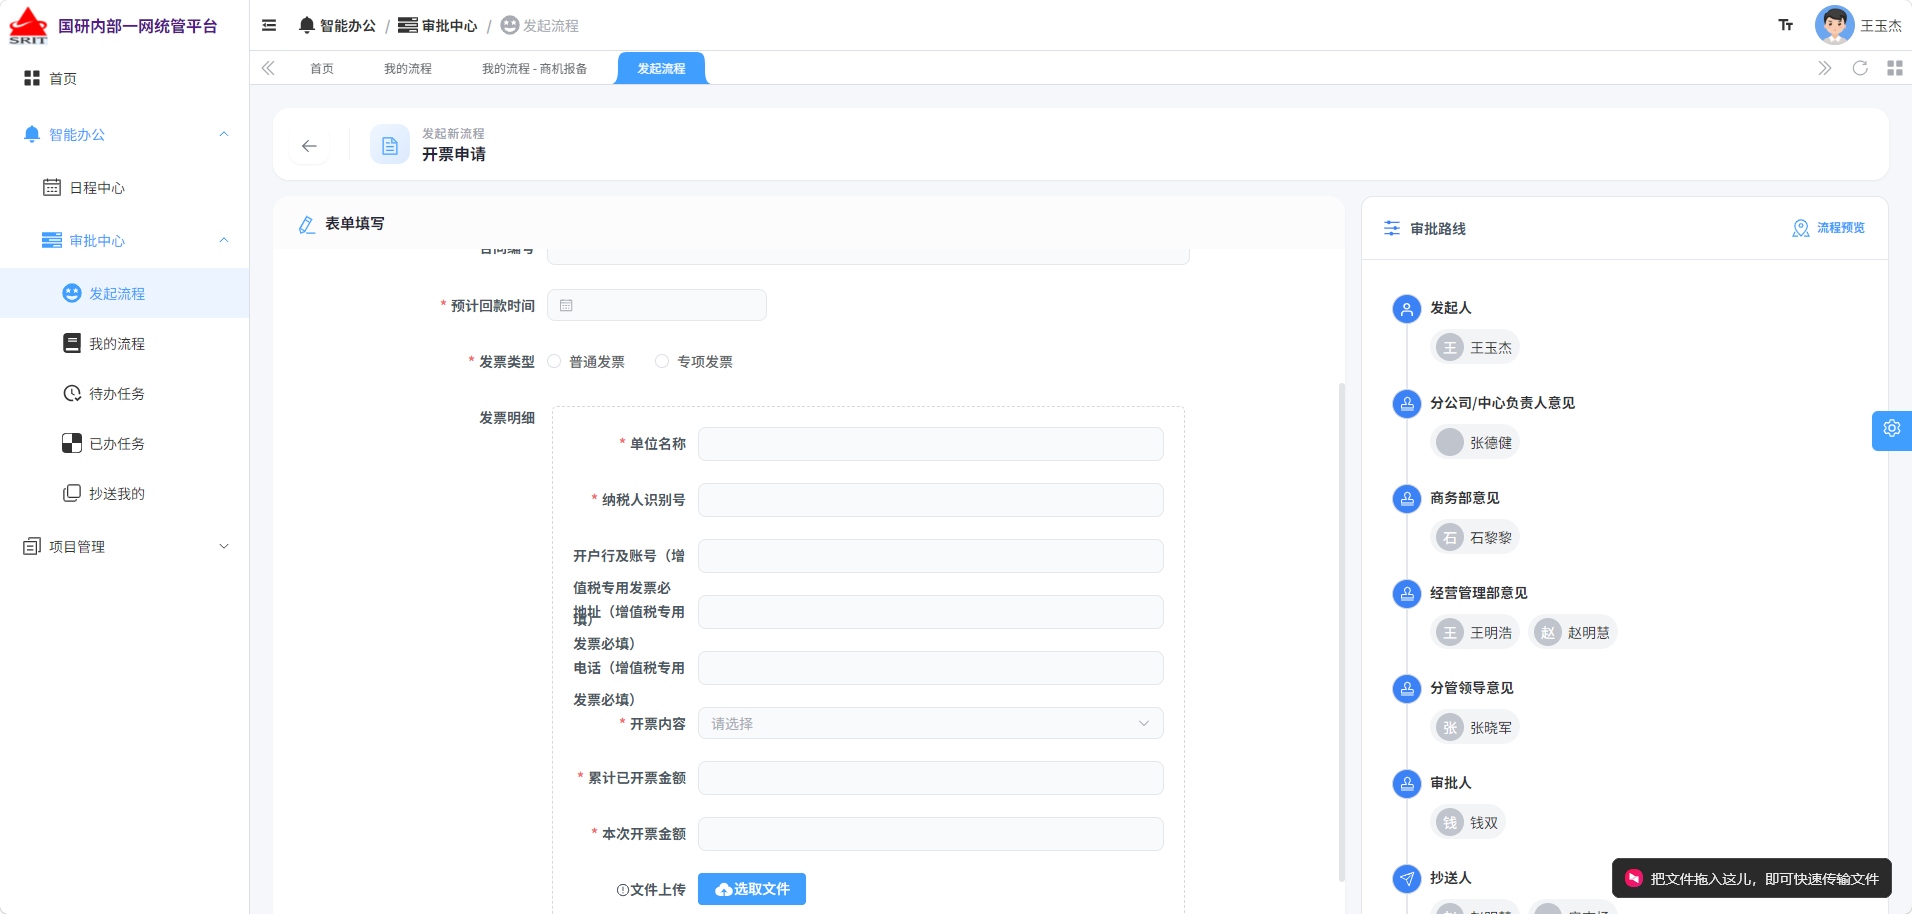1912x914 pixels.
Task: Select the 专项发票 radio option
Action: tap(662, 361)
